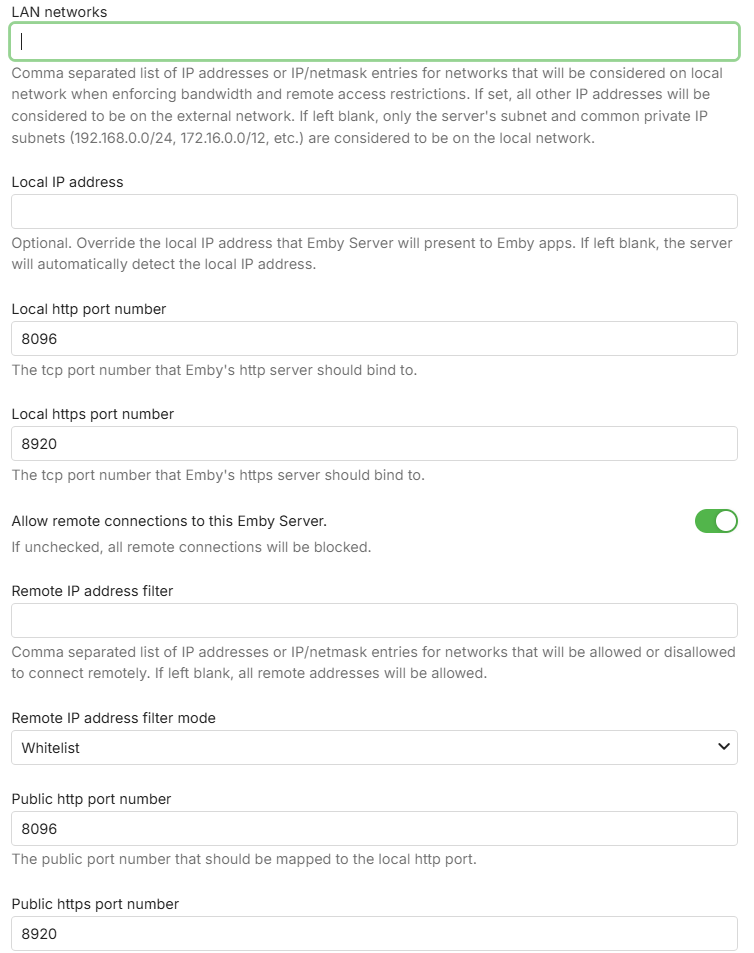Click the Local https port number field
Image resolution: width=754 pixels, height=953 pixels.
374,444
